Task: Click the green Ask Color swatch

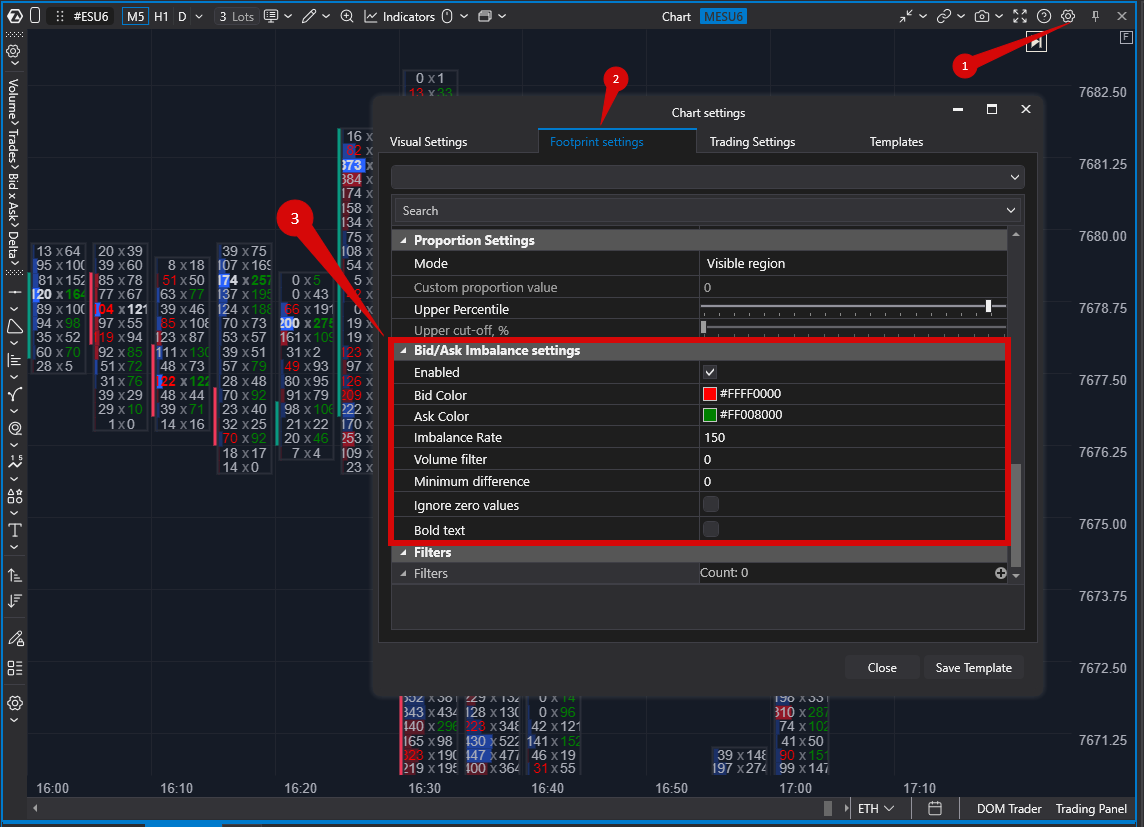Action: click(x=709, y=415)
